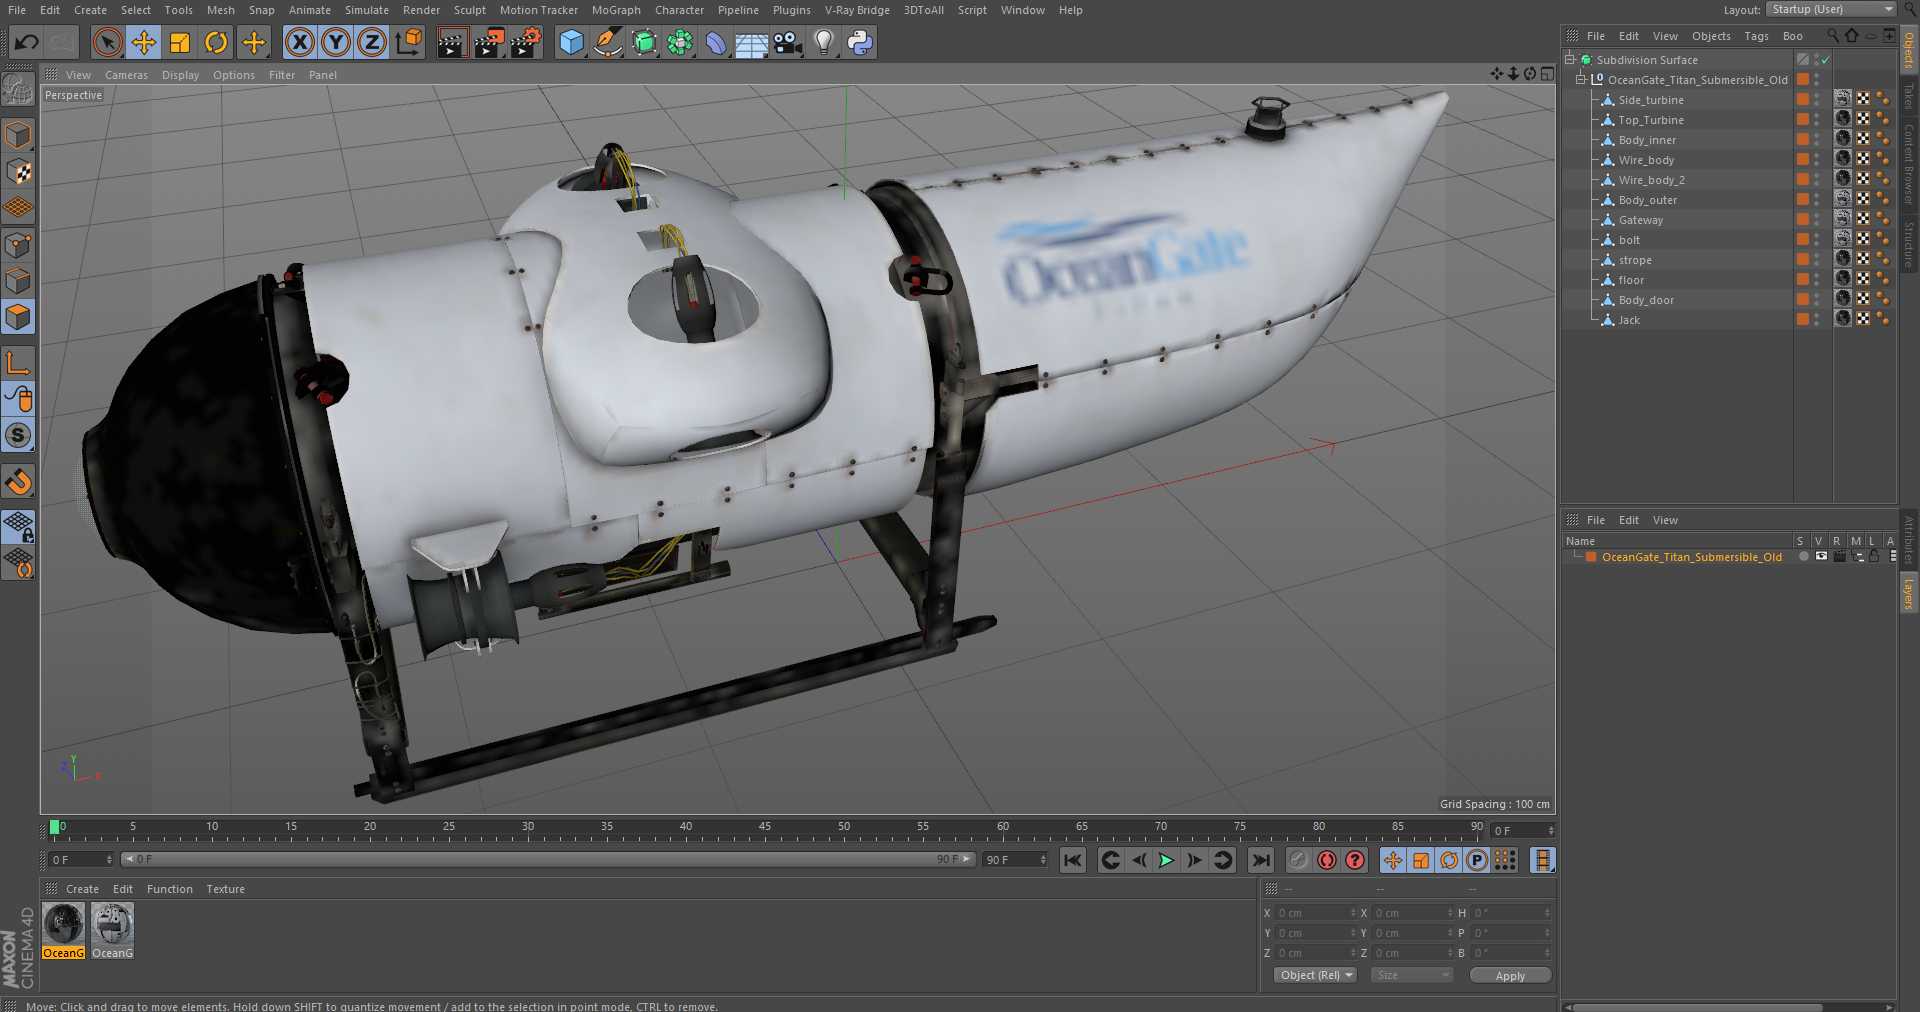Open the V-Ray Bridge menu

(x=857, y=10)
